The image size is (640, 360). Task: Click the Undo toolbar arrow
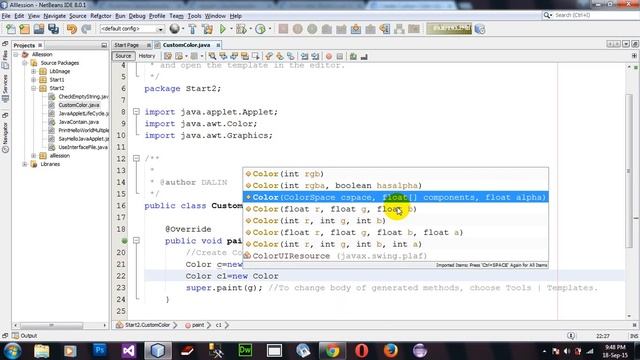pos(72,29)
